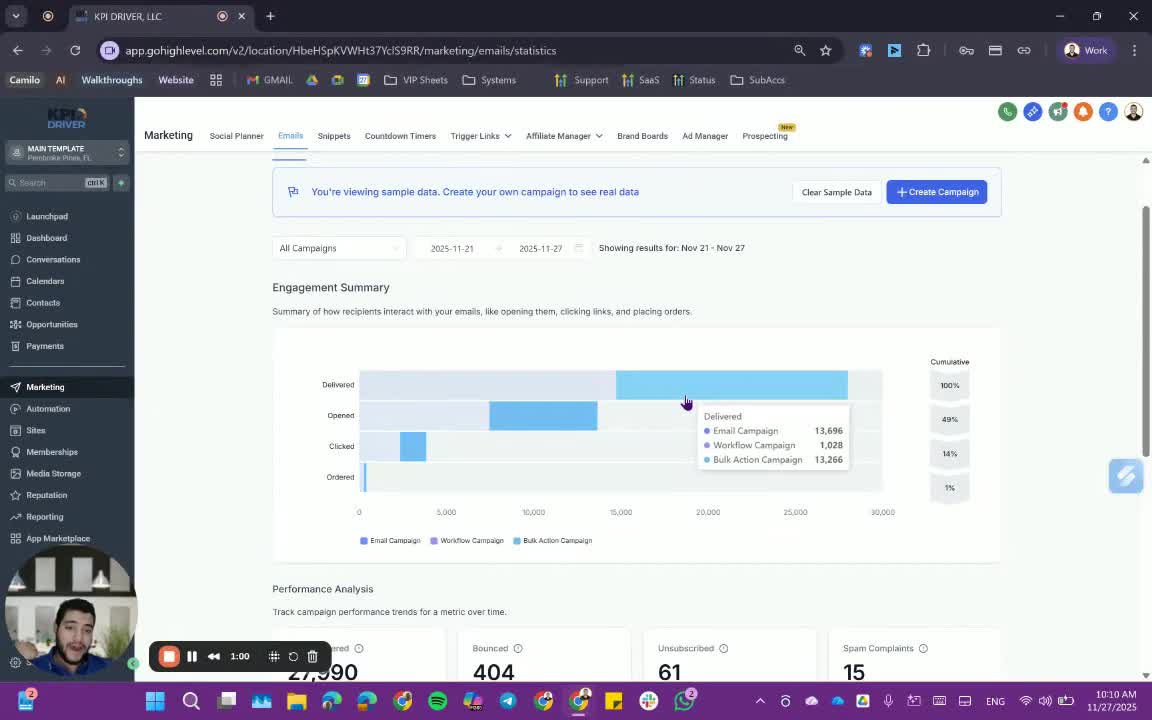This screenshot has height=720, width=1152.
Task: Open Contacts in the sidebar
Action: pyautogui.click(x=43, y=303)
